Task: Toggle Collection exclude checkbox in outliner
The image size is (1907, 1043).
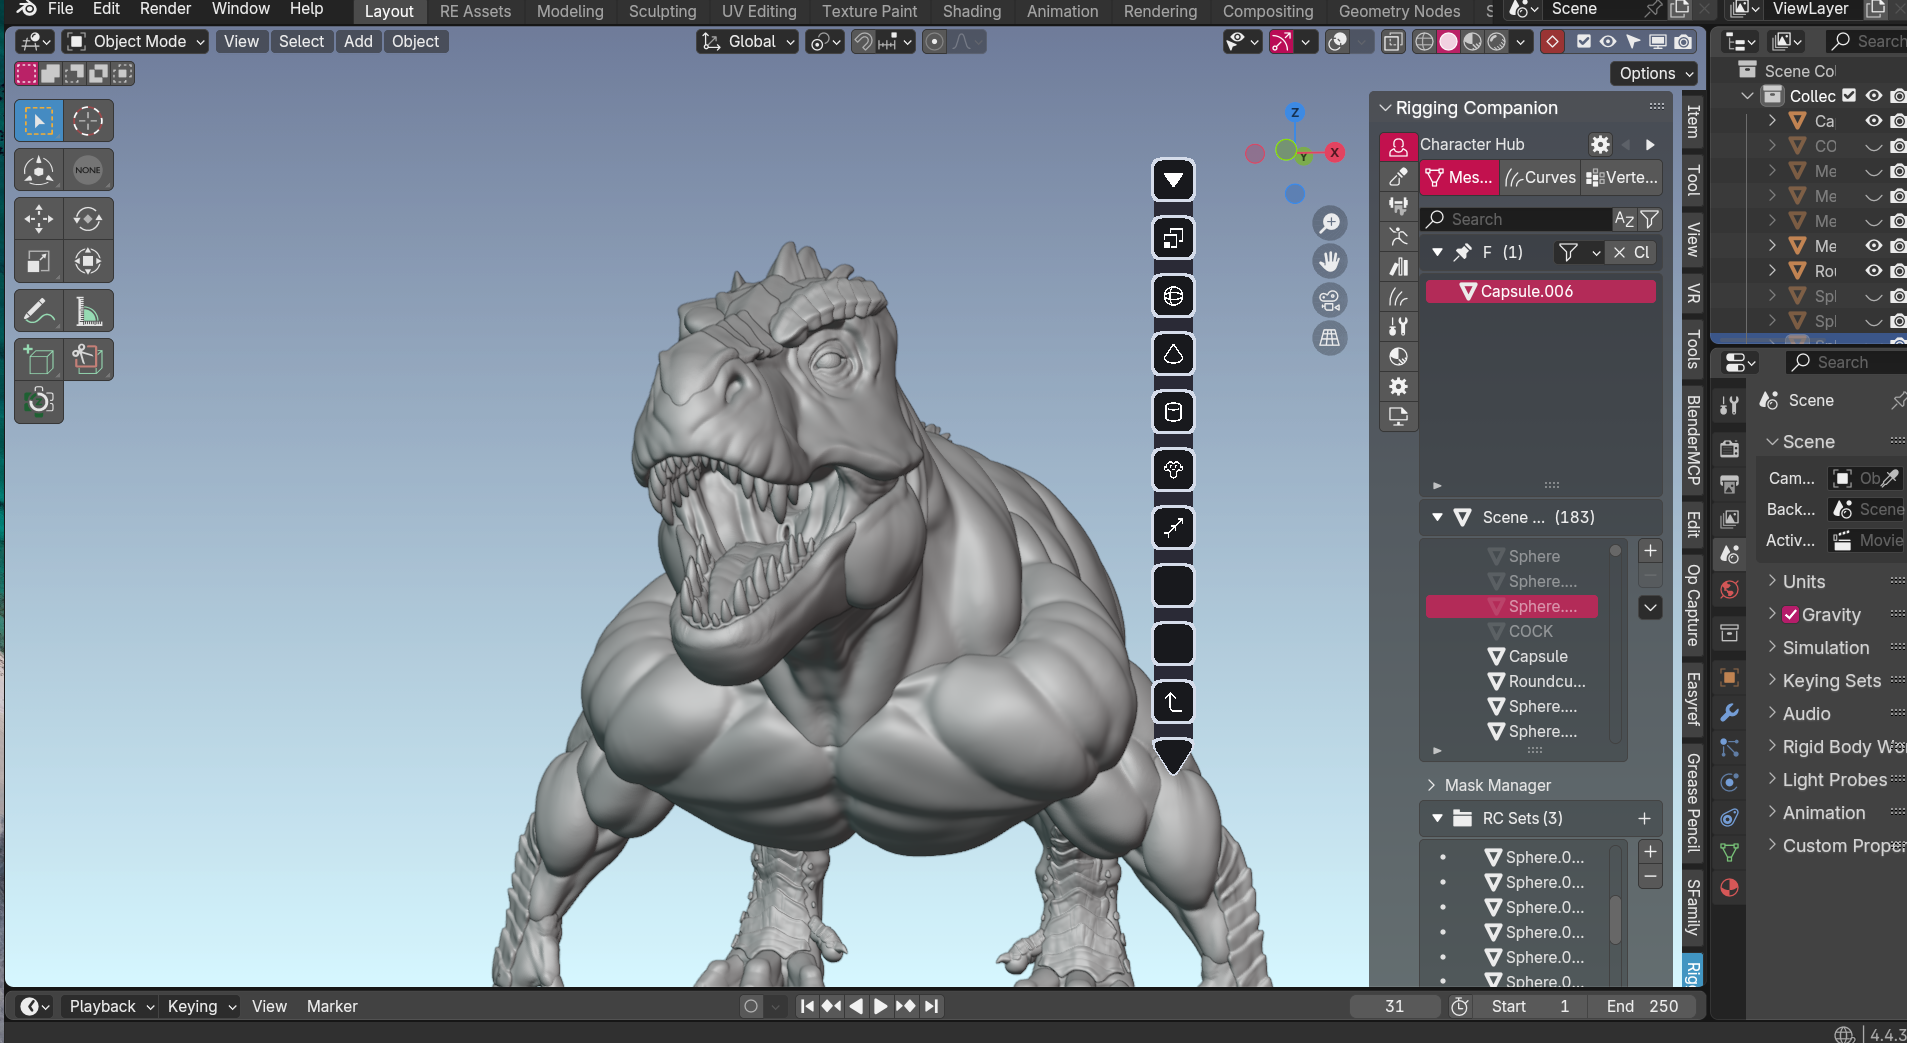Action: click(x=1849, y=96)
